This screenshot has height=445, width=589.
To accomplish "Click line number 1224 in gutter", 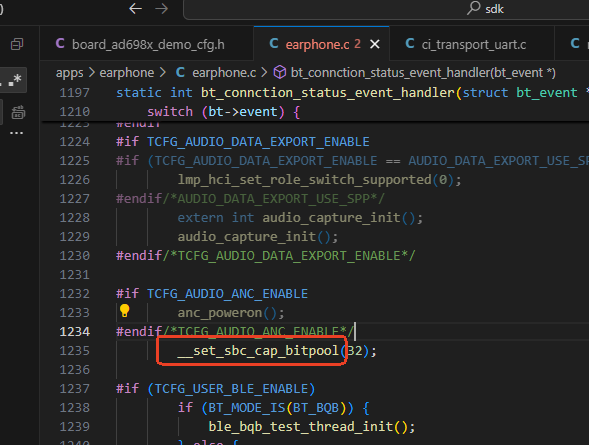I will (74, 142).
